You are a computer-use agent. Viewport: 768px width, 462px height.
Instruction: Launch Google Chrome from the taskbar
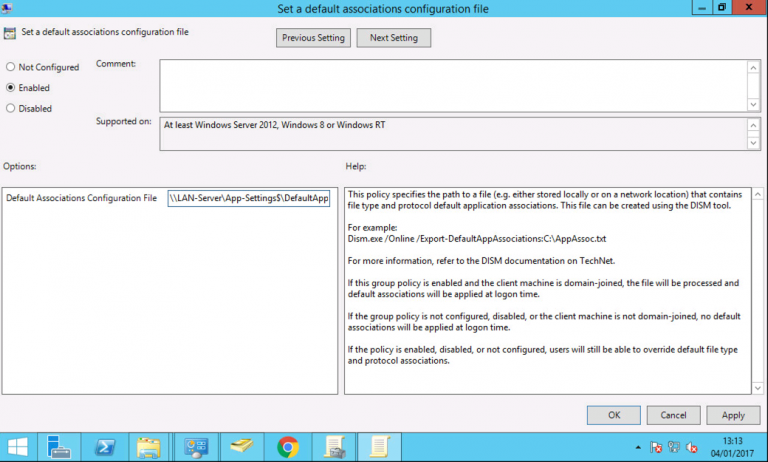coord(288,447)
